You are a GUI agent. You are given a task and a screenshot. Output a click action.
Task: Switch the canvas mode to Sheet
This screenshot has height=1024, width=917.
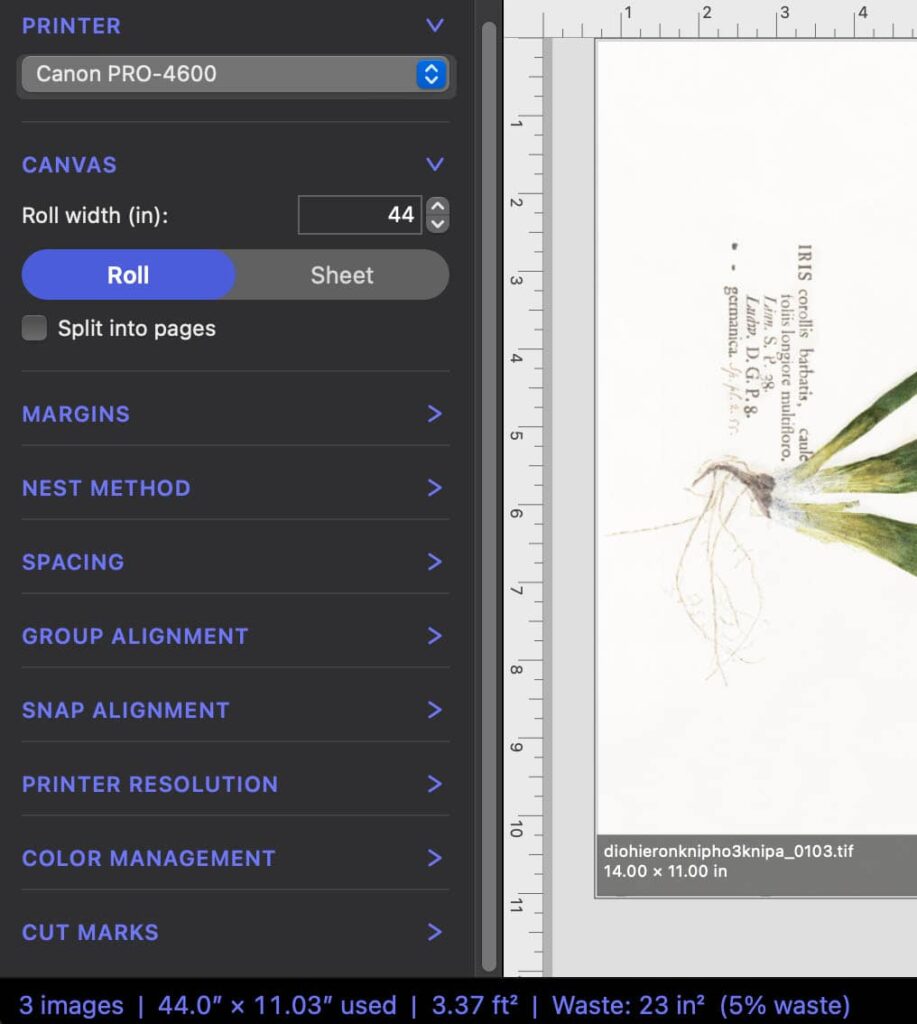342,275
